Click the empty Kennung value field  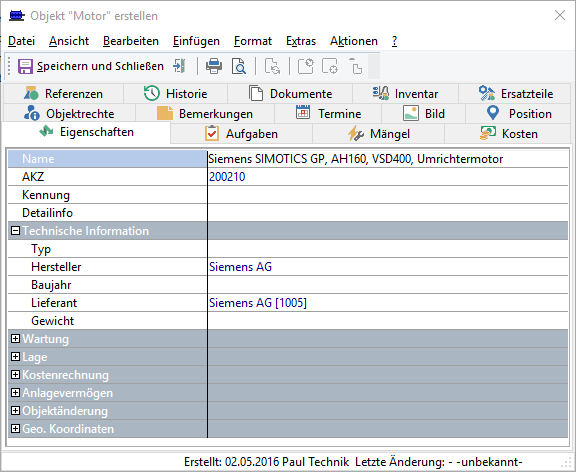click(388, 195)
